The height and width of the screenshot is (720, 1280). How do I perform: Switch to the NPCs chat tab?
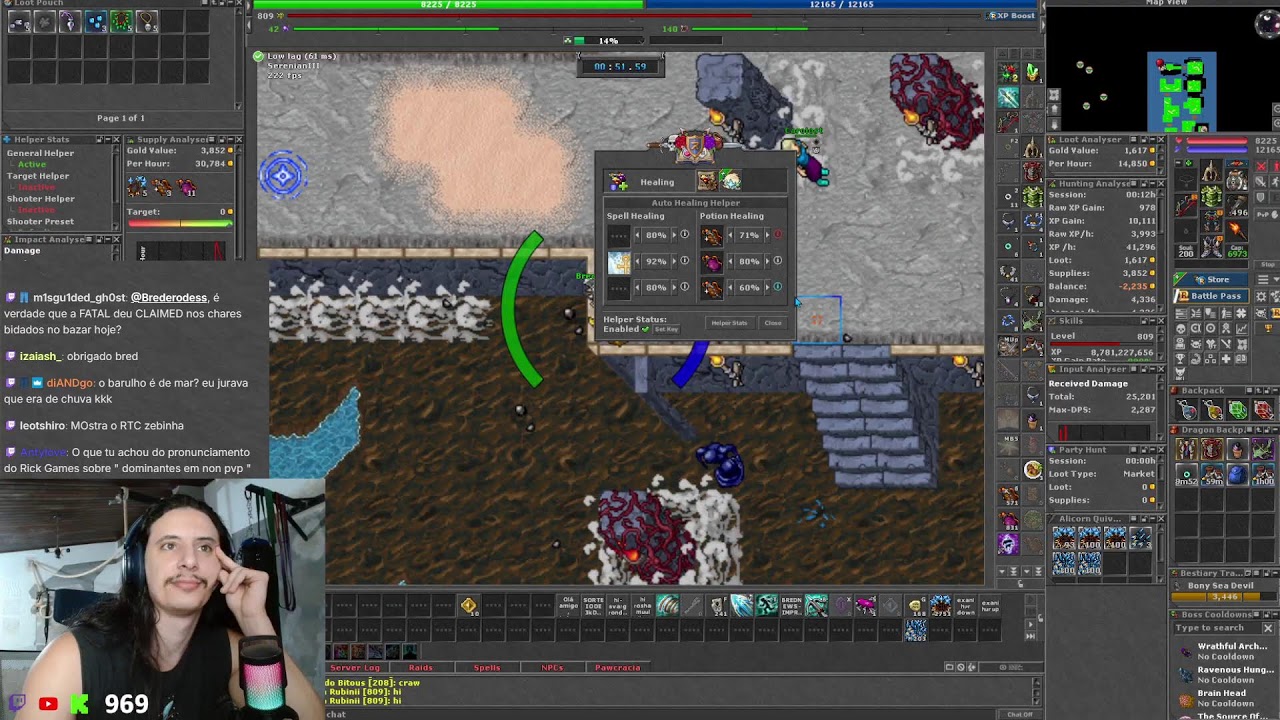pyautogui.click(x=552, y=667)
